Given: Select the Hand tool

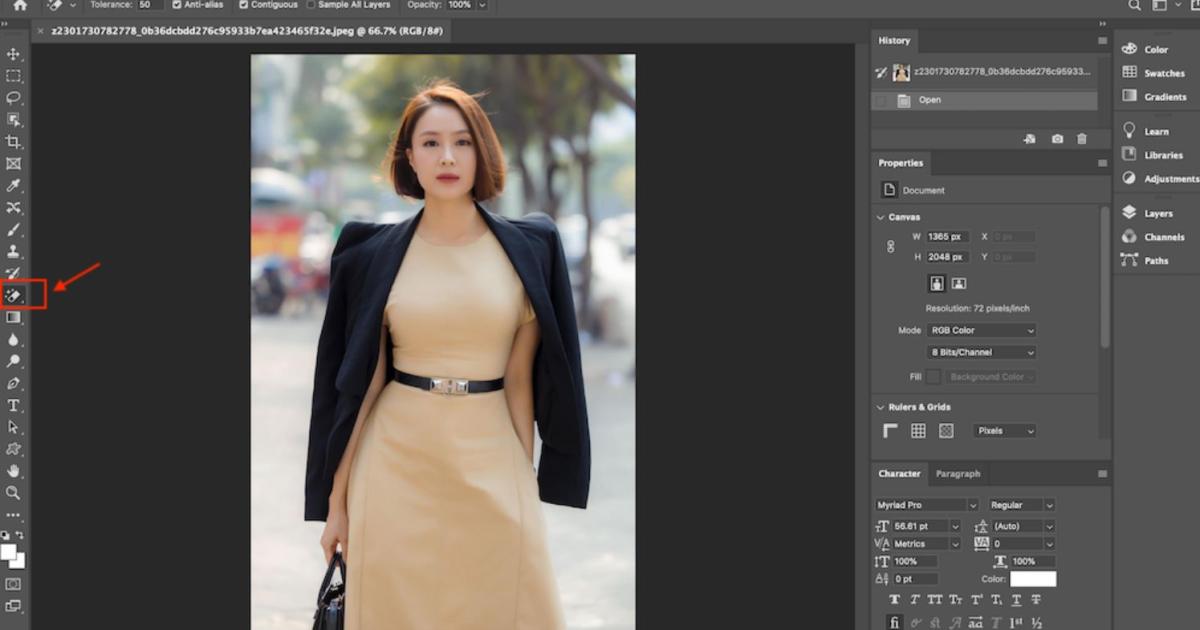Looking at the screenshot, I should pyautogui.click(x=13, y=471).
